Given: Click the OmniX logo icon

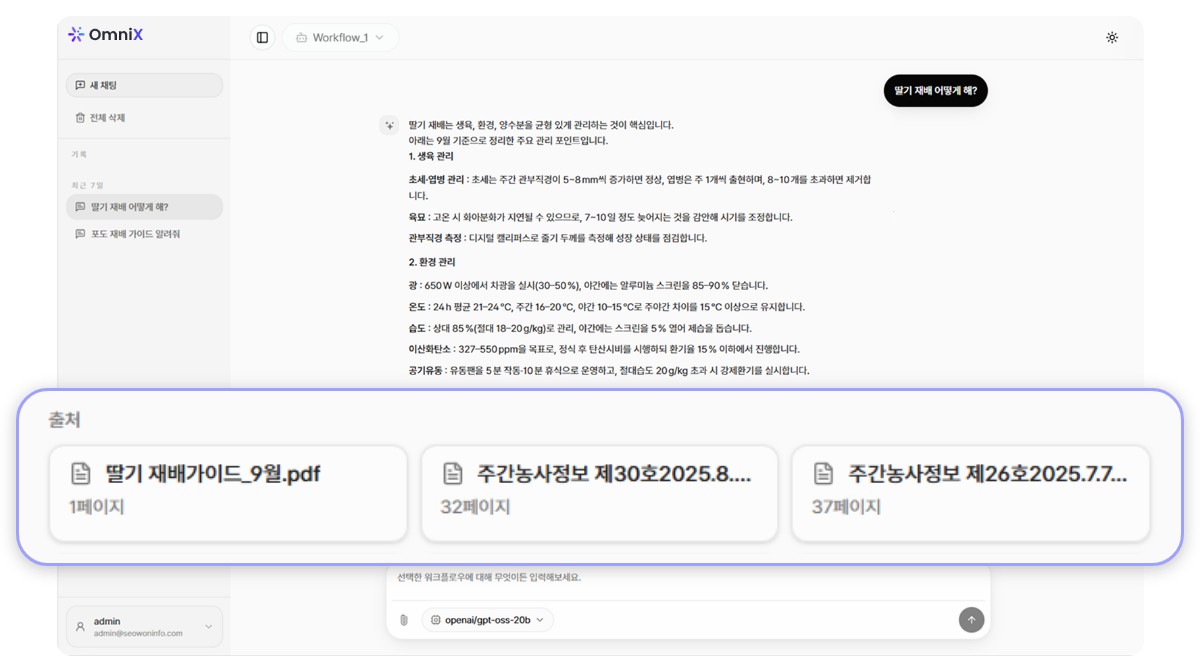Looking at the screenshot, I should tap(76, 34).
